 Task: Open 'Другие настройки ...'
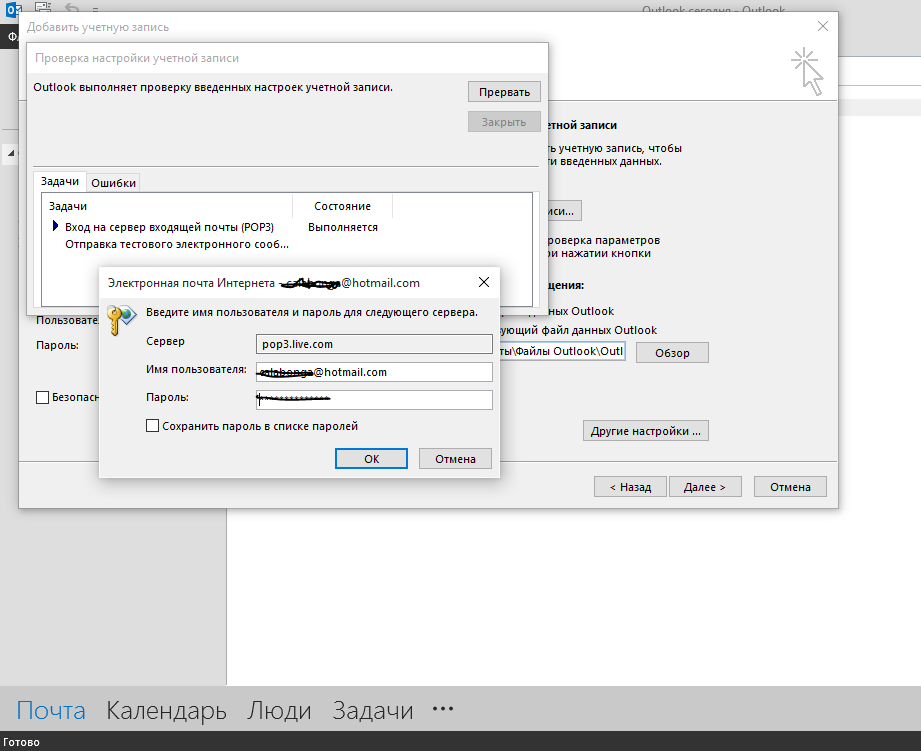point(646,430)
